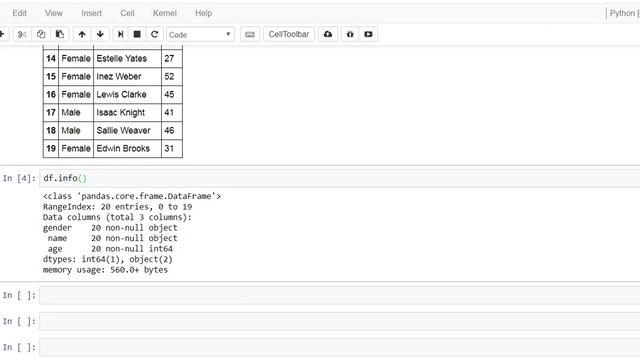Click the Male cell in row 17
640x360 pixels.
tap(76, 112)
